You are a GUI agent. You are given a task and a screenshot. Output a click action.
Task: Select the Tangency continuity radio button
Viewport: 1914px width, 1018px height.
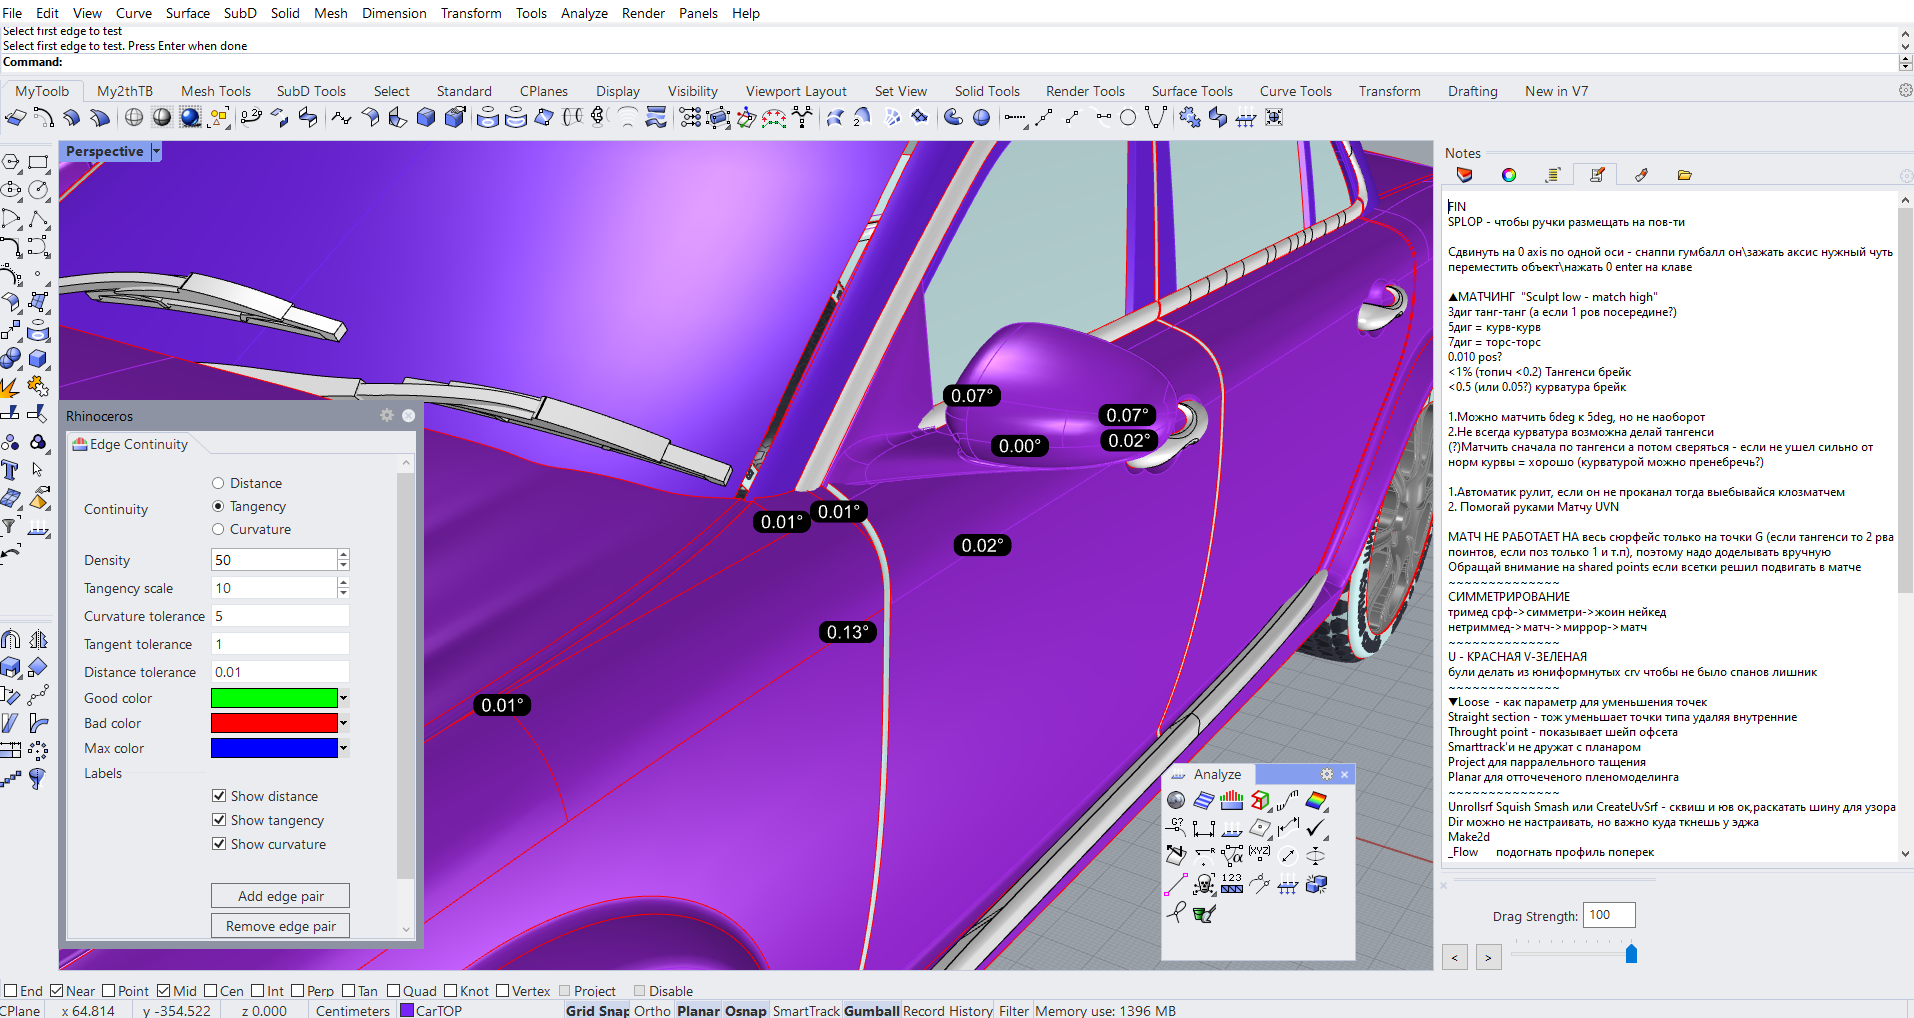(x=218, y=506)
